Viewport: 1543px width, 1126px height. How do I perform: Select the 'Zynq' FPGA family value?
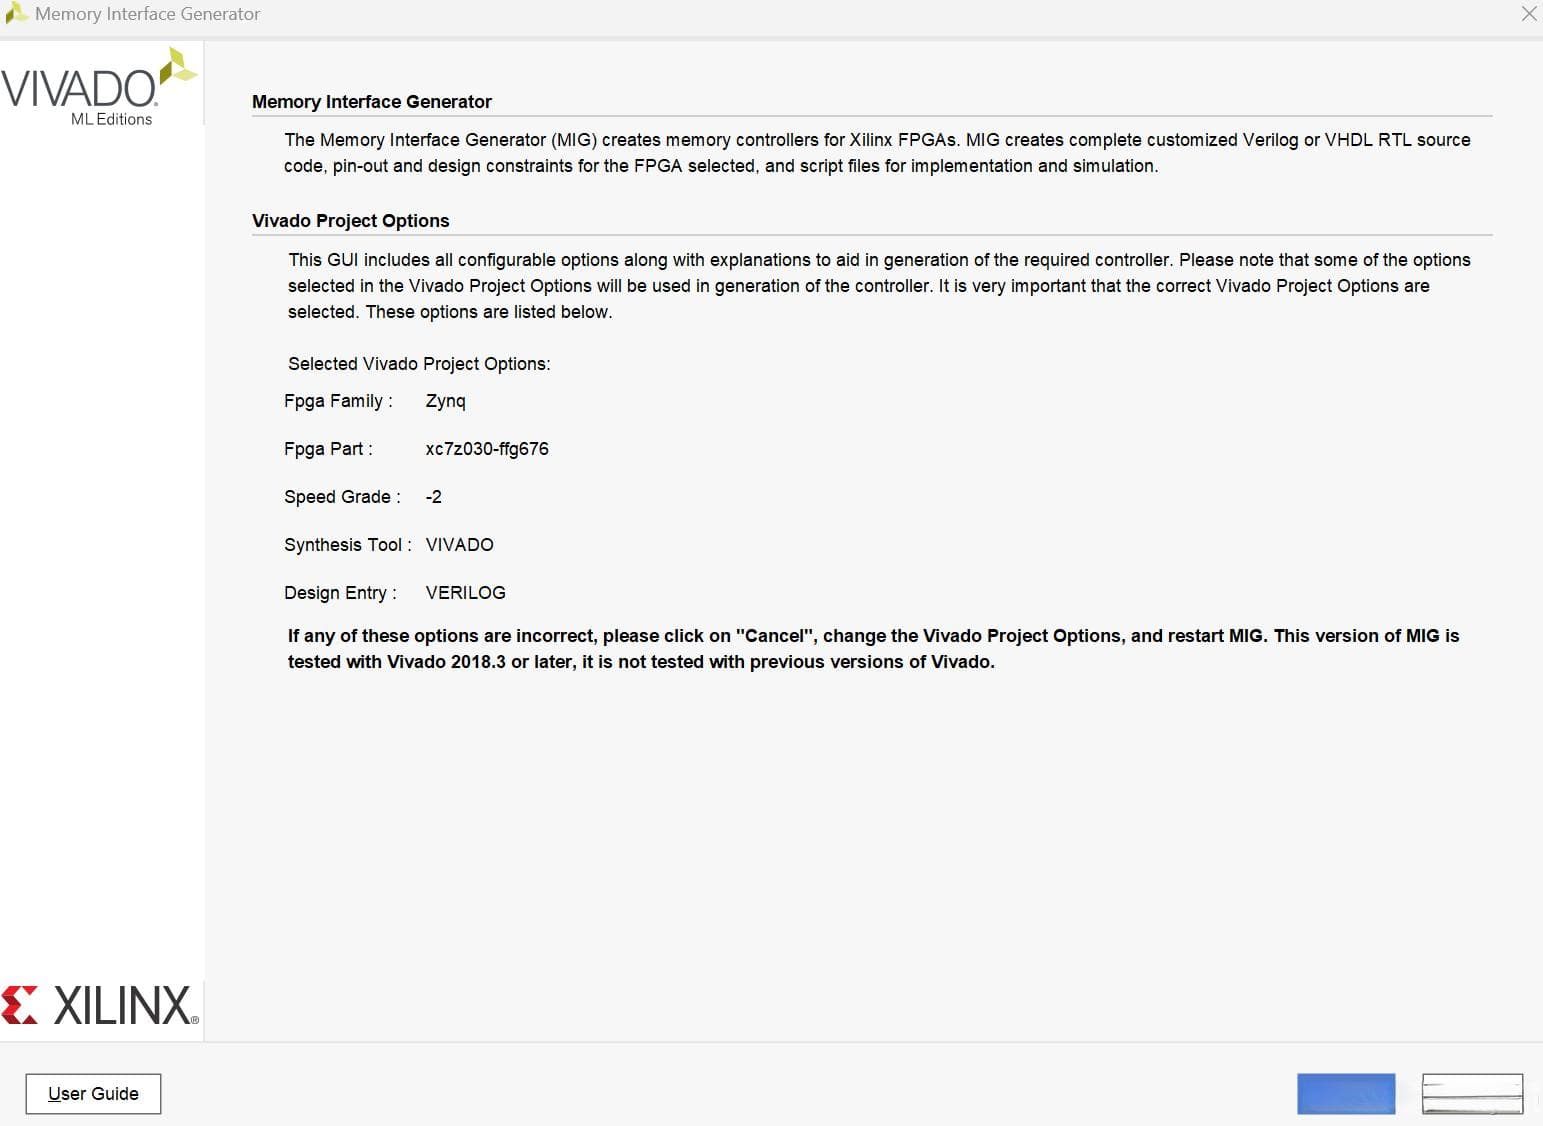[446, 401]
